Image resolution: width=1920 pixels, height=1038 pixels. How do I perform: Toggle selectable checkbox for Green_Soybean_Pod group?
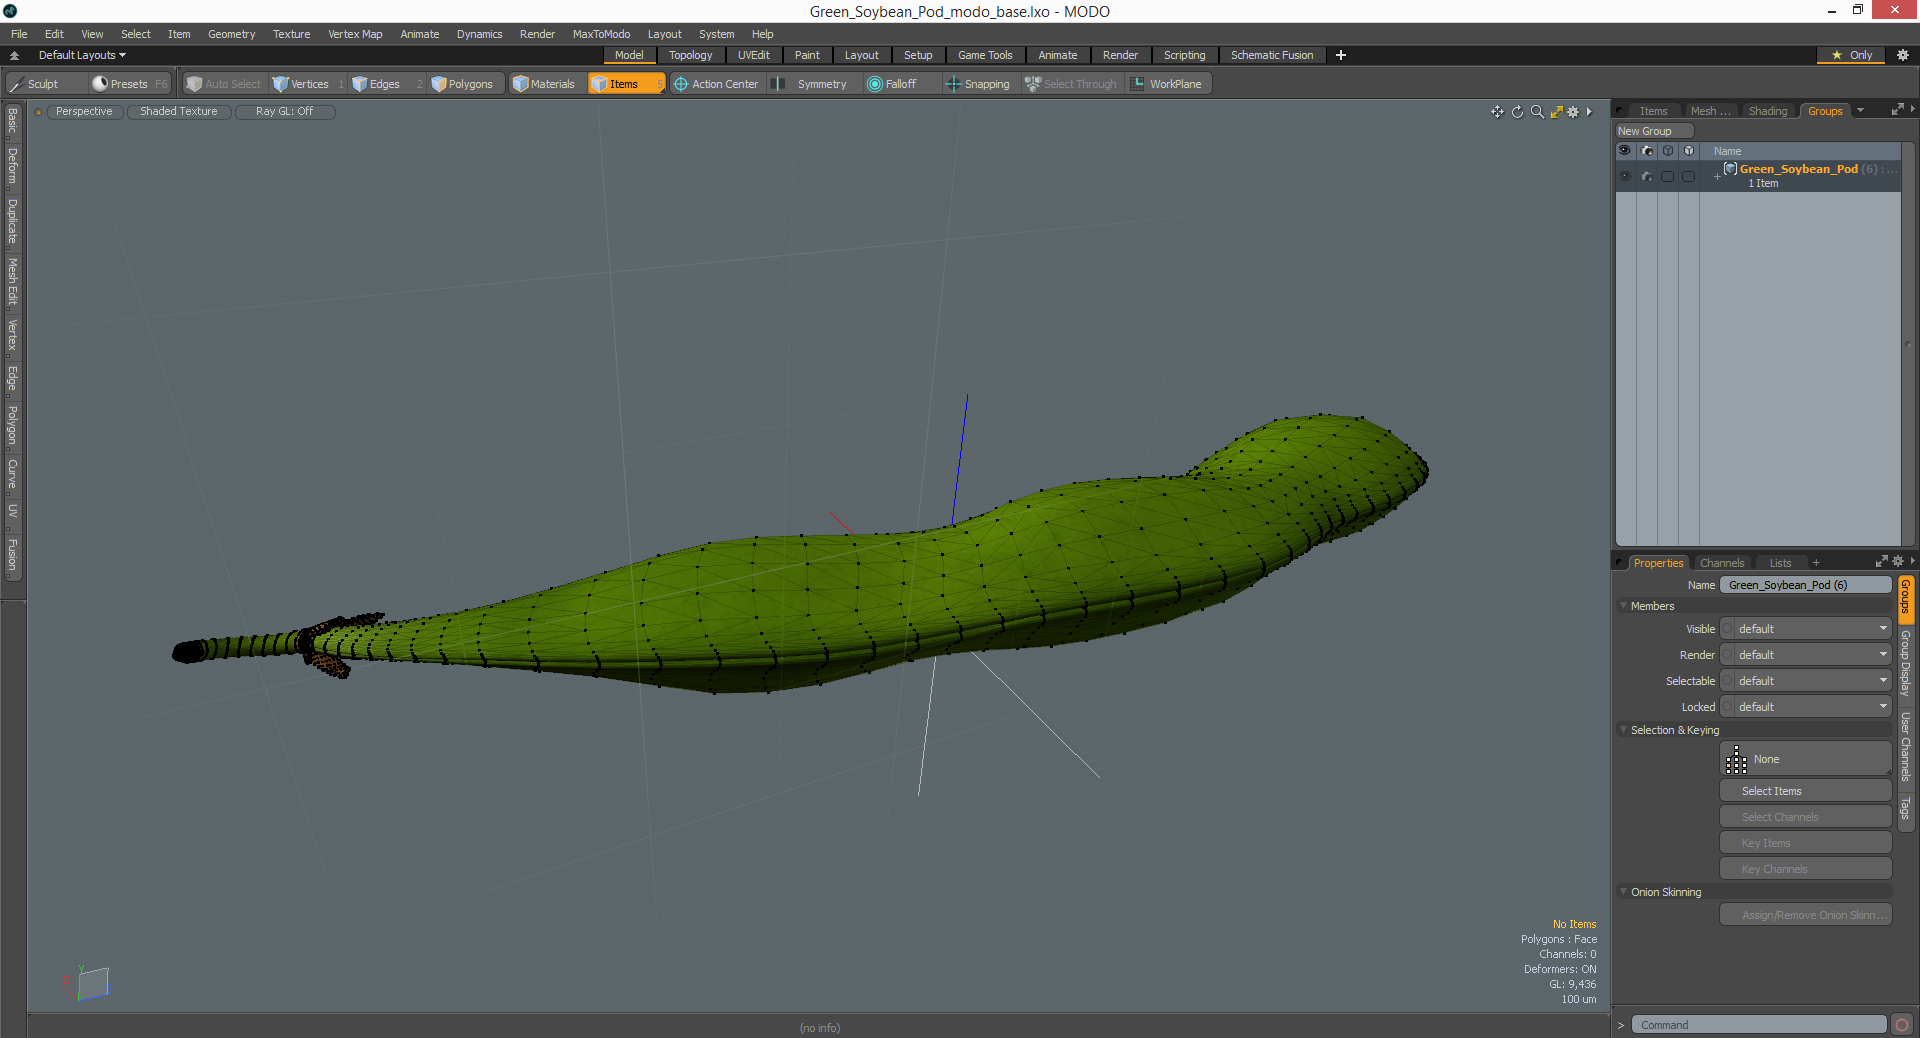(x=1667, y=176)
